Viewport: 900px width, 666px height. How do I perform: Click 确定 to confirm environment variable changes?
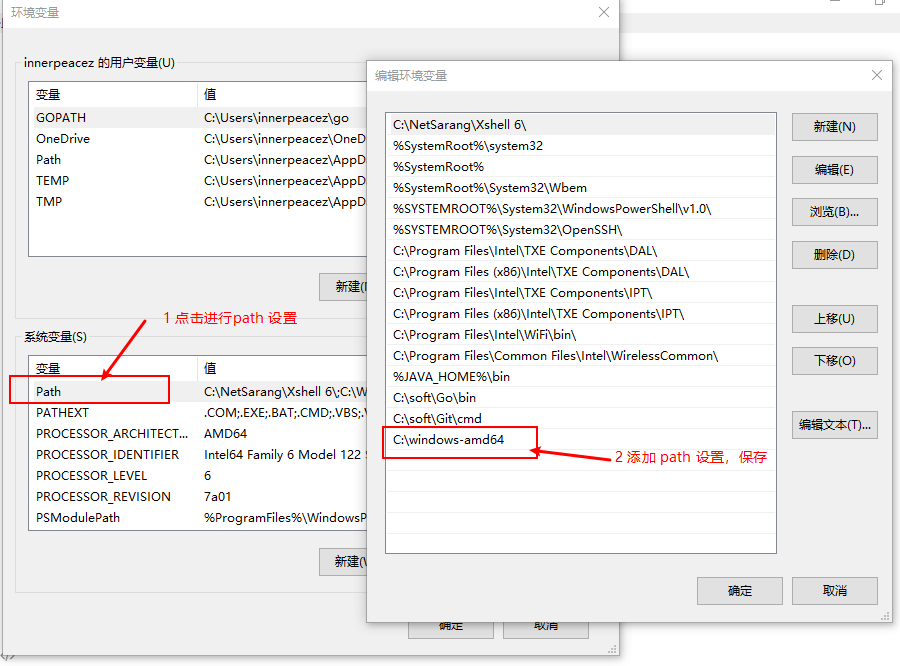pyautogui.click(x=739, y=591)
